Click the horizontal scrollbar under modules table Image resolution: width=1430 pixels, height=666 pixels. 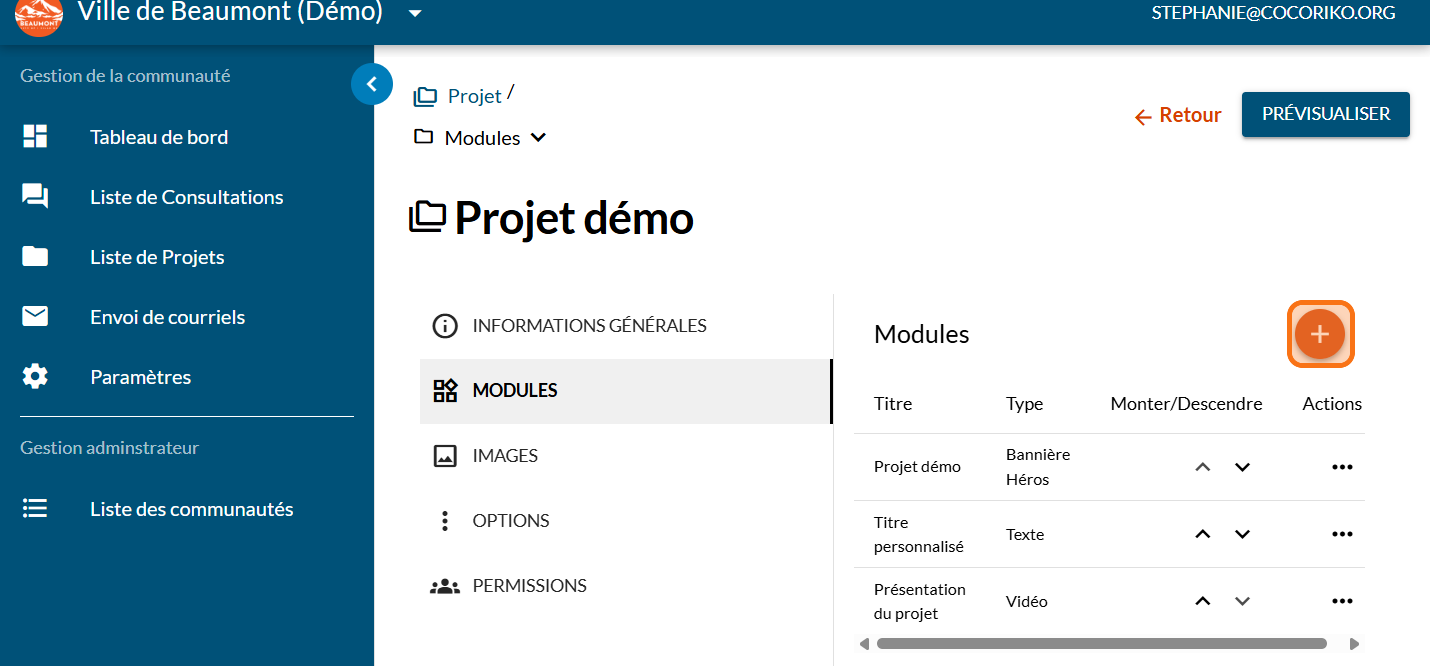tap(1100, 644)
